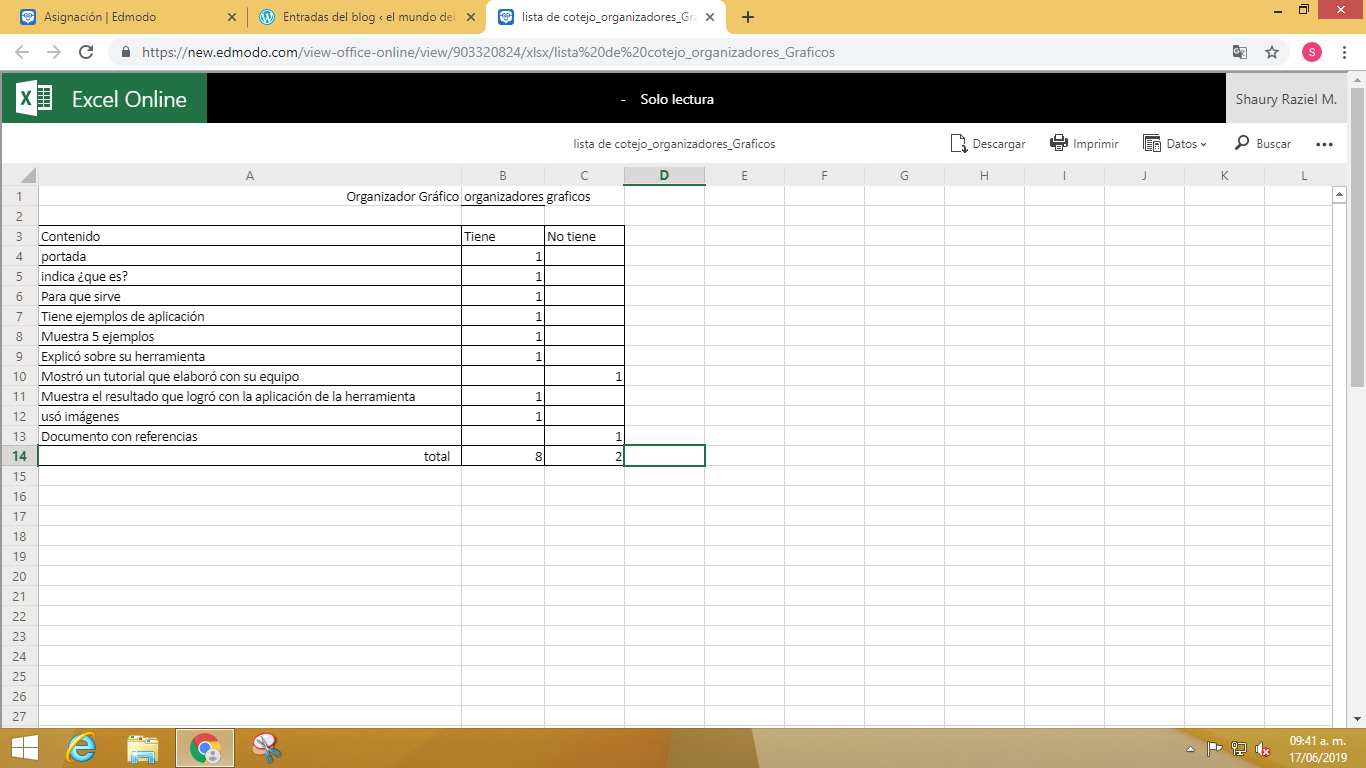Click the Imprimir printer icon
The width and height of the screenshot is (1366, 768).
(1059, 143)
